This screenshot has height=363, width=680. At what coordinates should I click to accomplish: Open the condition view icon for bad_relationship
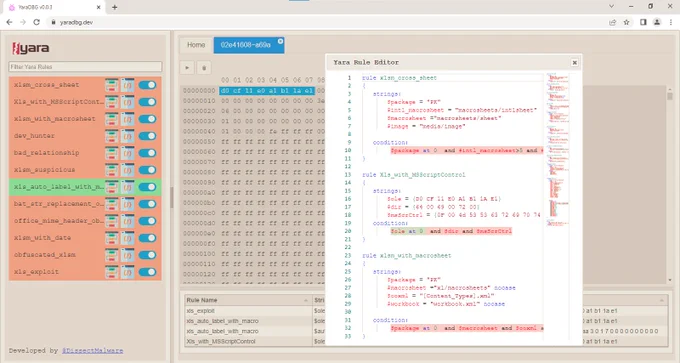click(111, 153)
